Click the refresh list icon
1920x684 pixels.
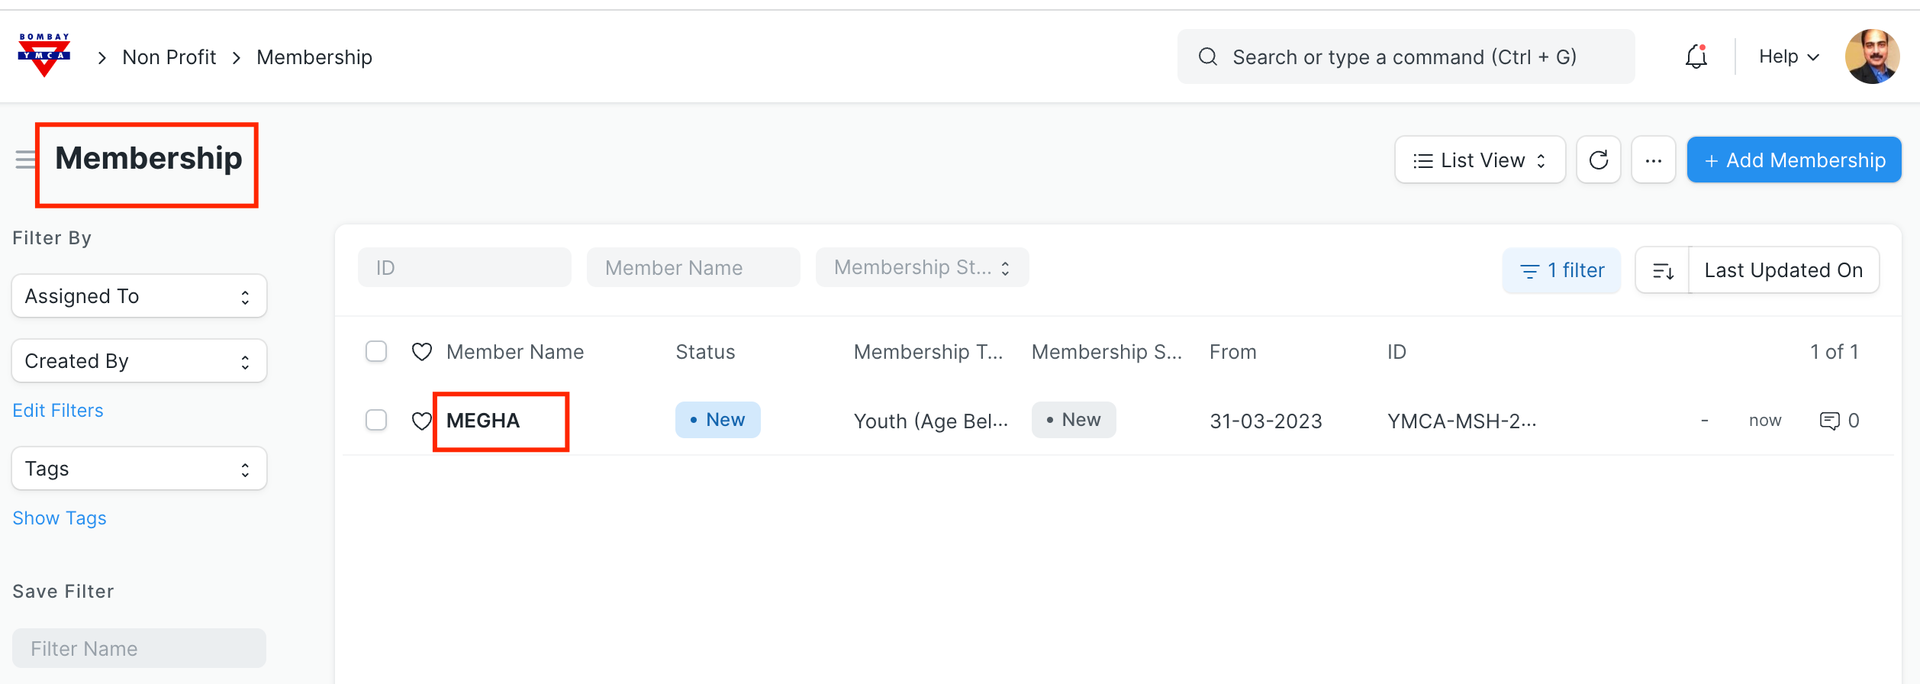click(x=1598, y=160)
